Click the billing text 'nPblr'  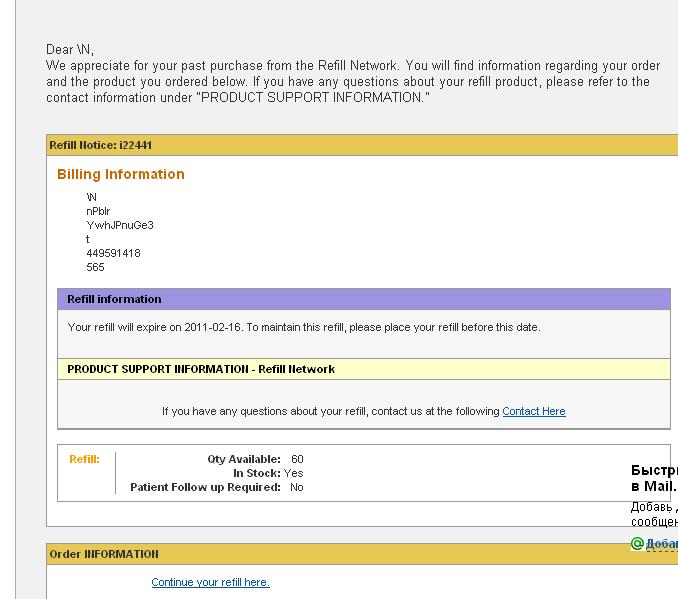tap(98, 211)
